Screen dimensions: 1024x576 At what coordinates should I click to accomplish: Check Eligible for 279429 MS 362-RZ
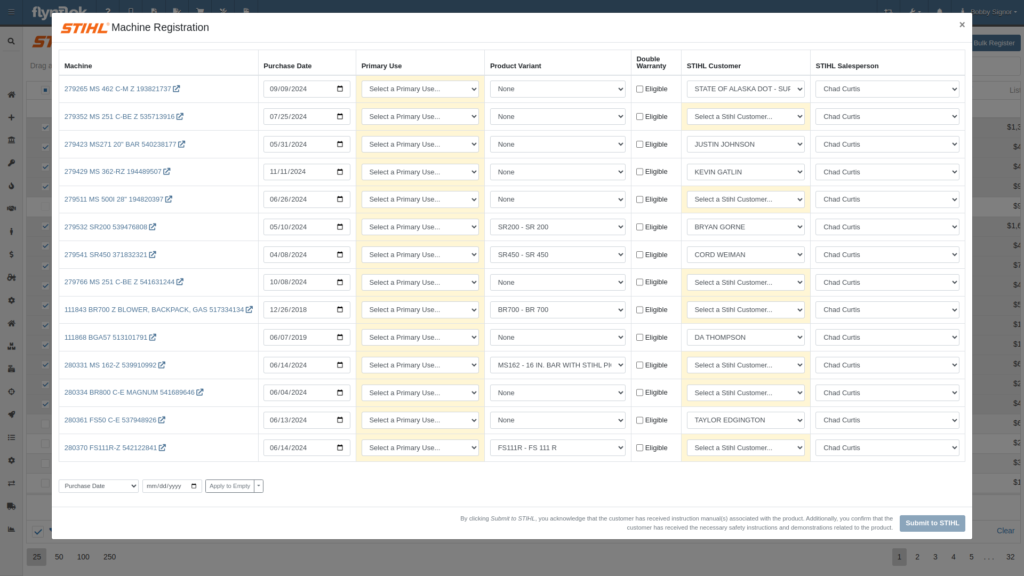click(x=639, y=172)
